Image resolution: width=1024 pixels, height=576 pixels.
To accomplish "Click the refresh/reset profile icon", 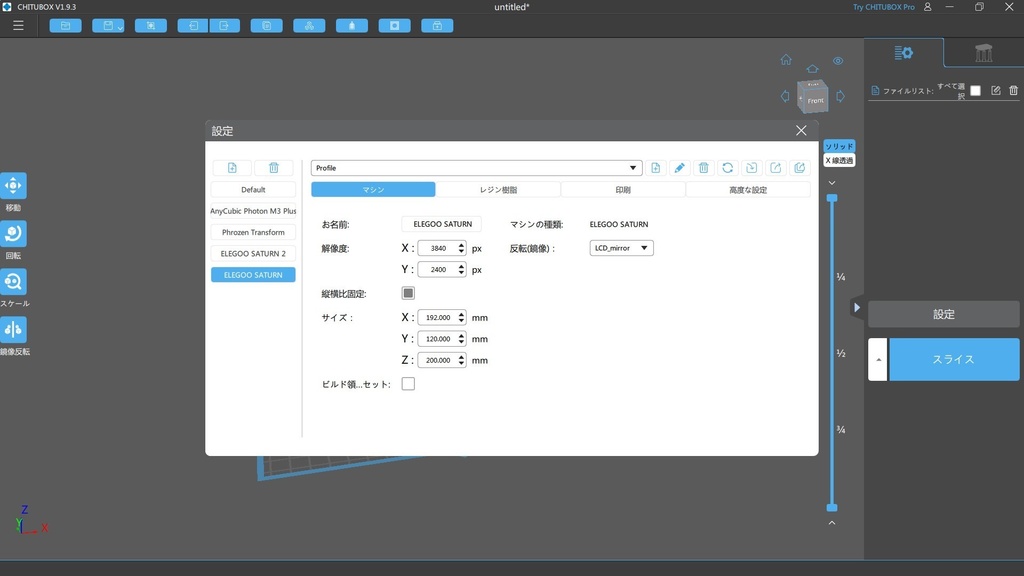I will (728, 168).
